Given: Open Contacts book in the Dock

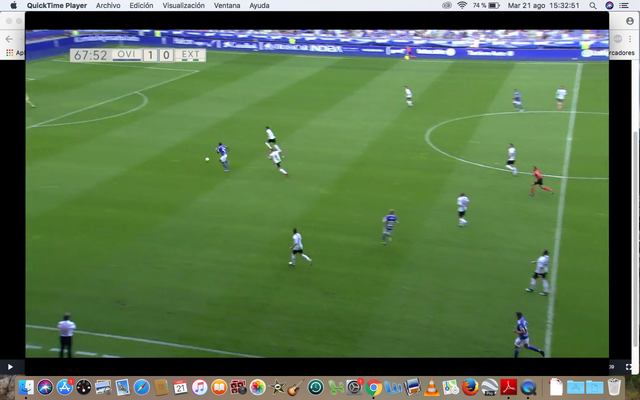Looking at the screenshot, I should click(161, 387).
